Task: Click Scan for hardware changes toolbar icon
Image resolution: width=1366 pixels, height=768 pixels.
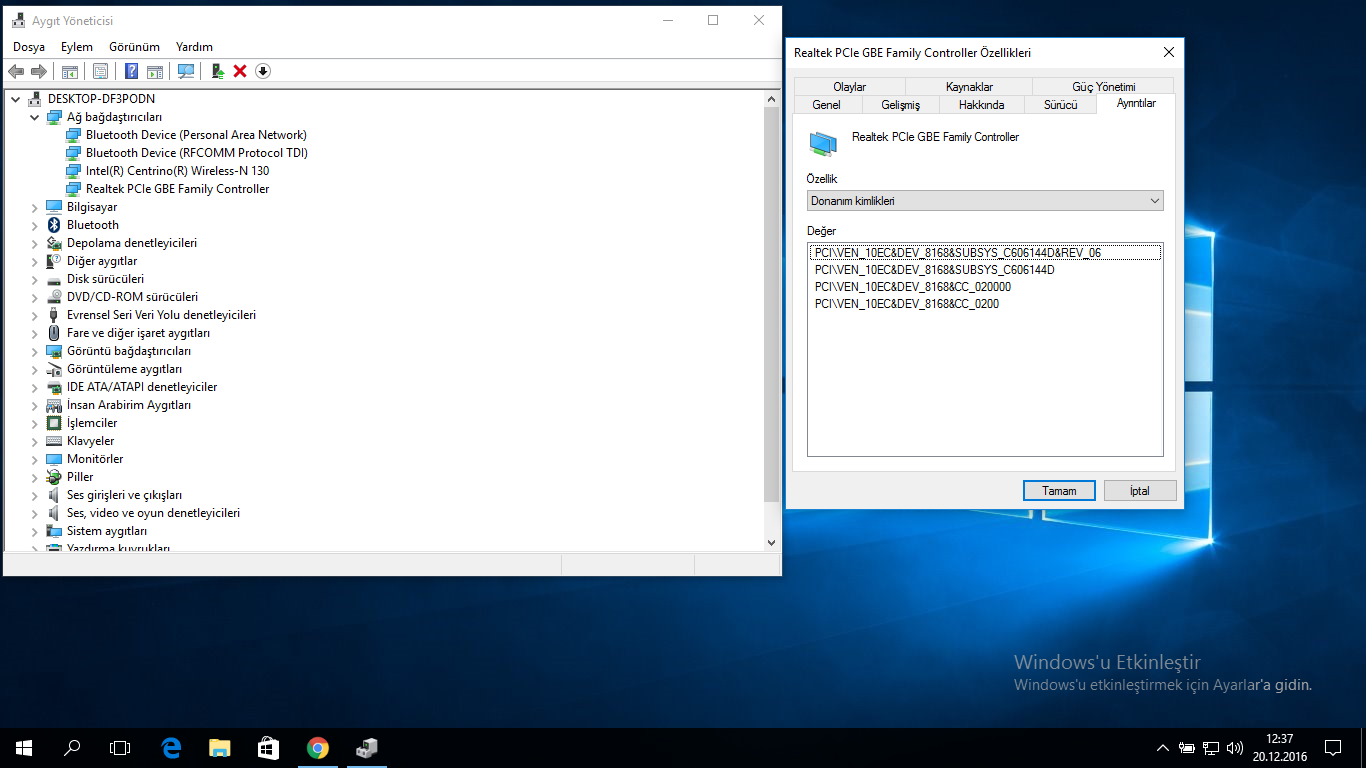Action: [x=186, y=71]
